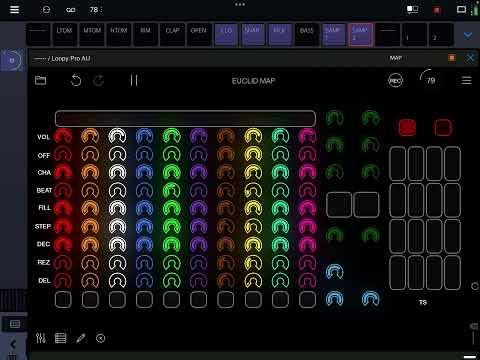Toggle the bright red square button

(407, 127)
